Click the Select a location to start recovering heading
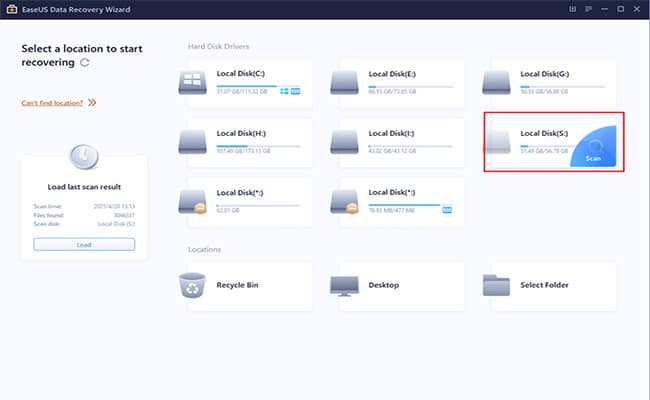Screen dimensions: 650x400 click(x=82, y=56)
